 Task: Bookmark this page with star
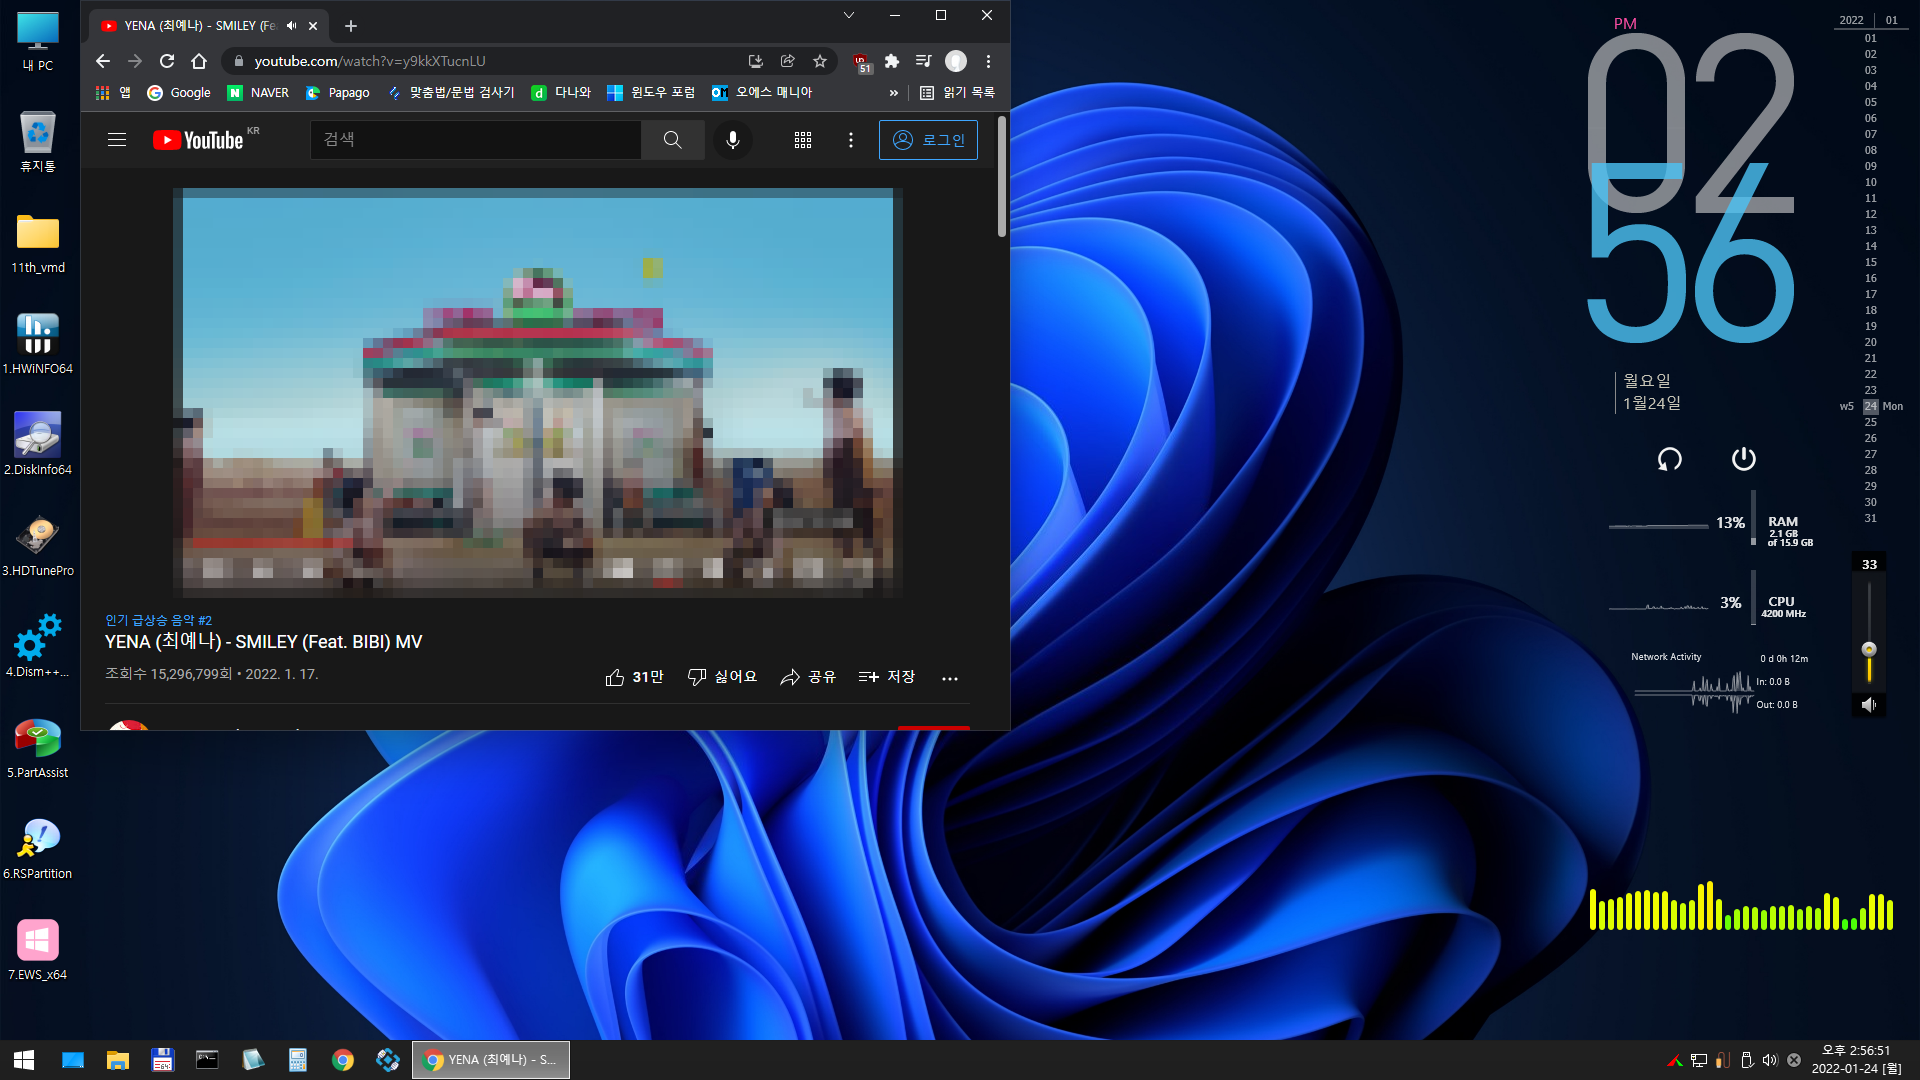tap(820, 61)
